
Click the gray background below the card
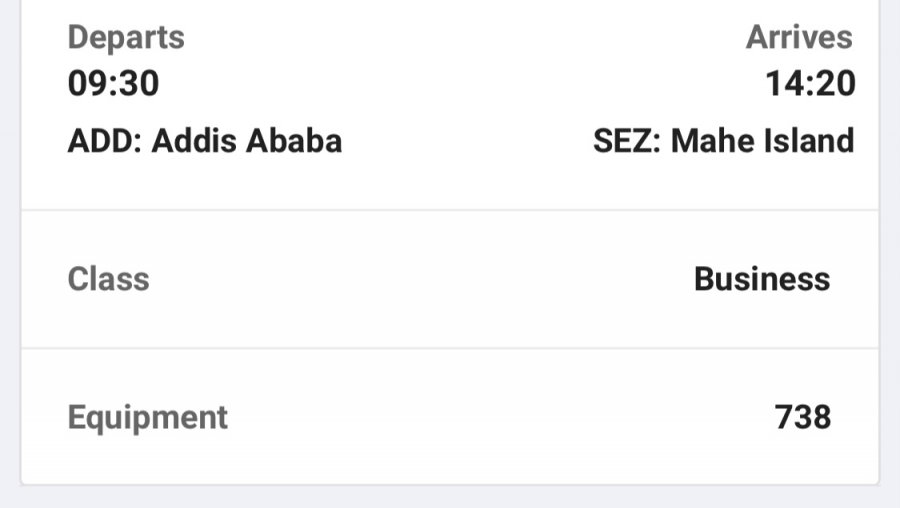[450, 498]
